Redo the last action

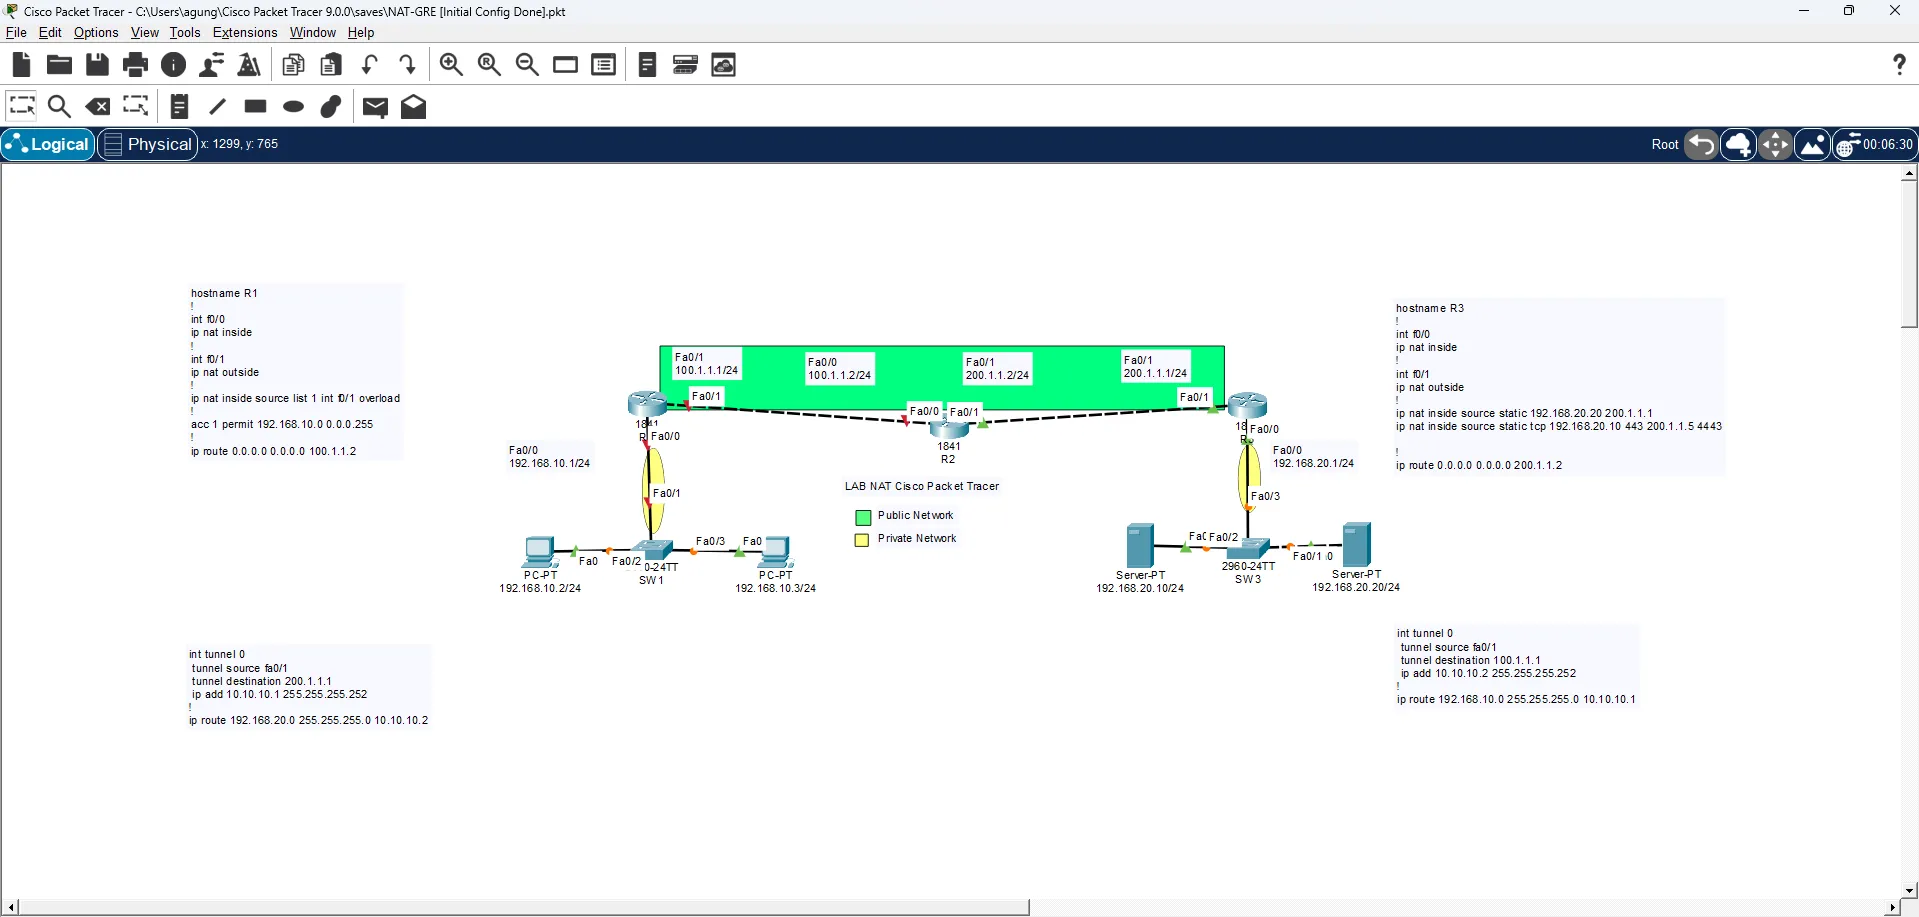tap(407, 65)
